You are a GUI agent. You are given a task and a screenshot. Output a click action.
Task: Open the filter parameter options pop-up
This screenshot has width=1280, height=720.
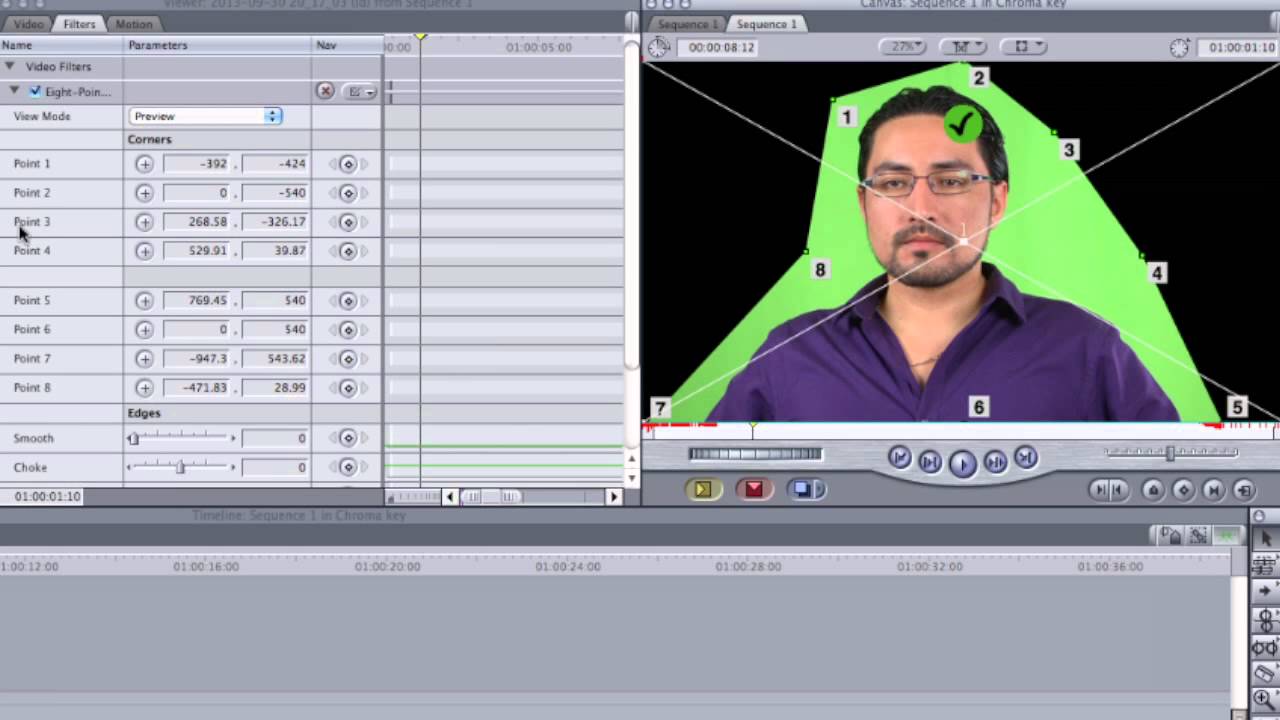(x=360, y=92)
